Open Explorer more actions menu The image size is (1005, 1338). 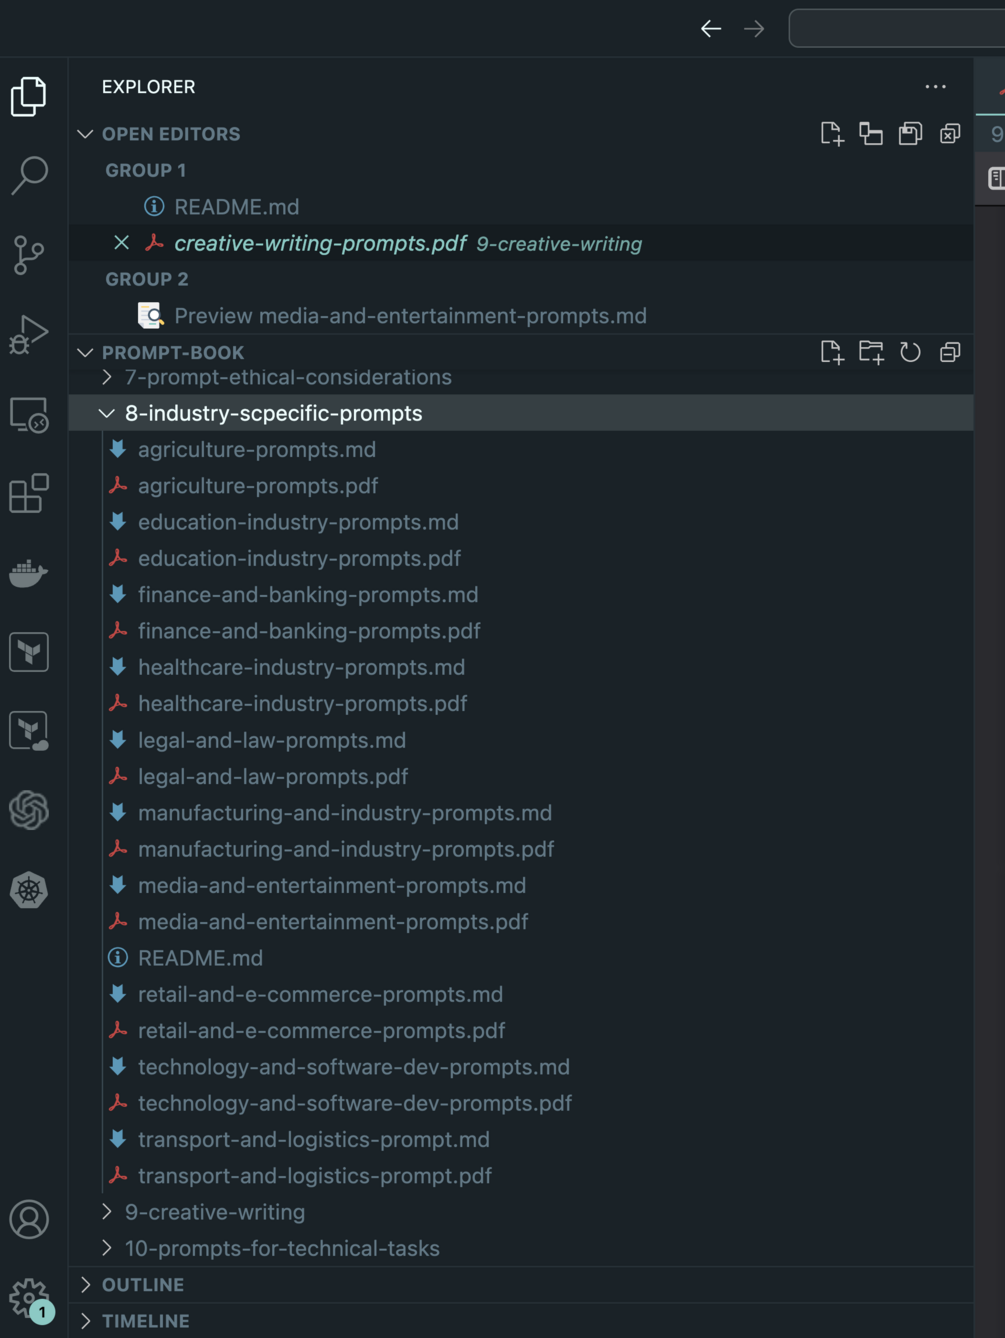pos(935,87)
